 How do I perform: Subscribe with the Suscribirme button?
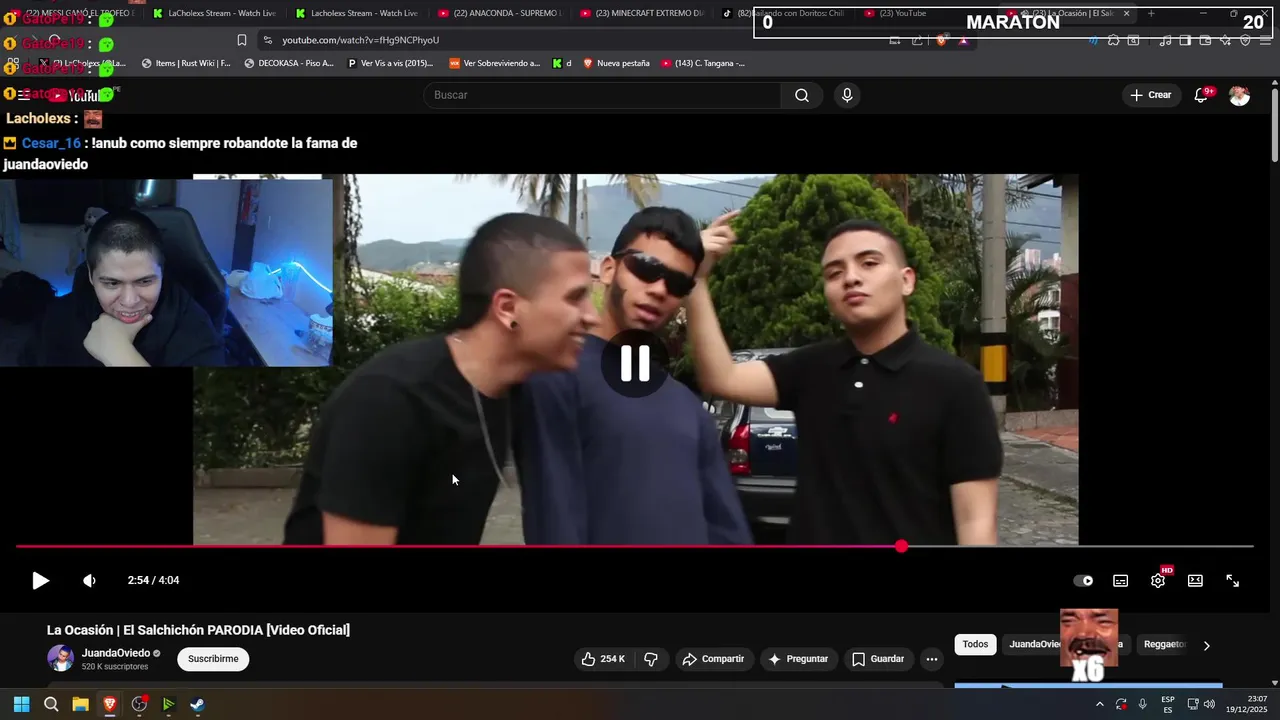(213, 659)
